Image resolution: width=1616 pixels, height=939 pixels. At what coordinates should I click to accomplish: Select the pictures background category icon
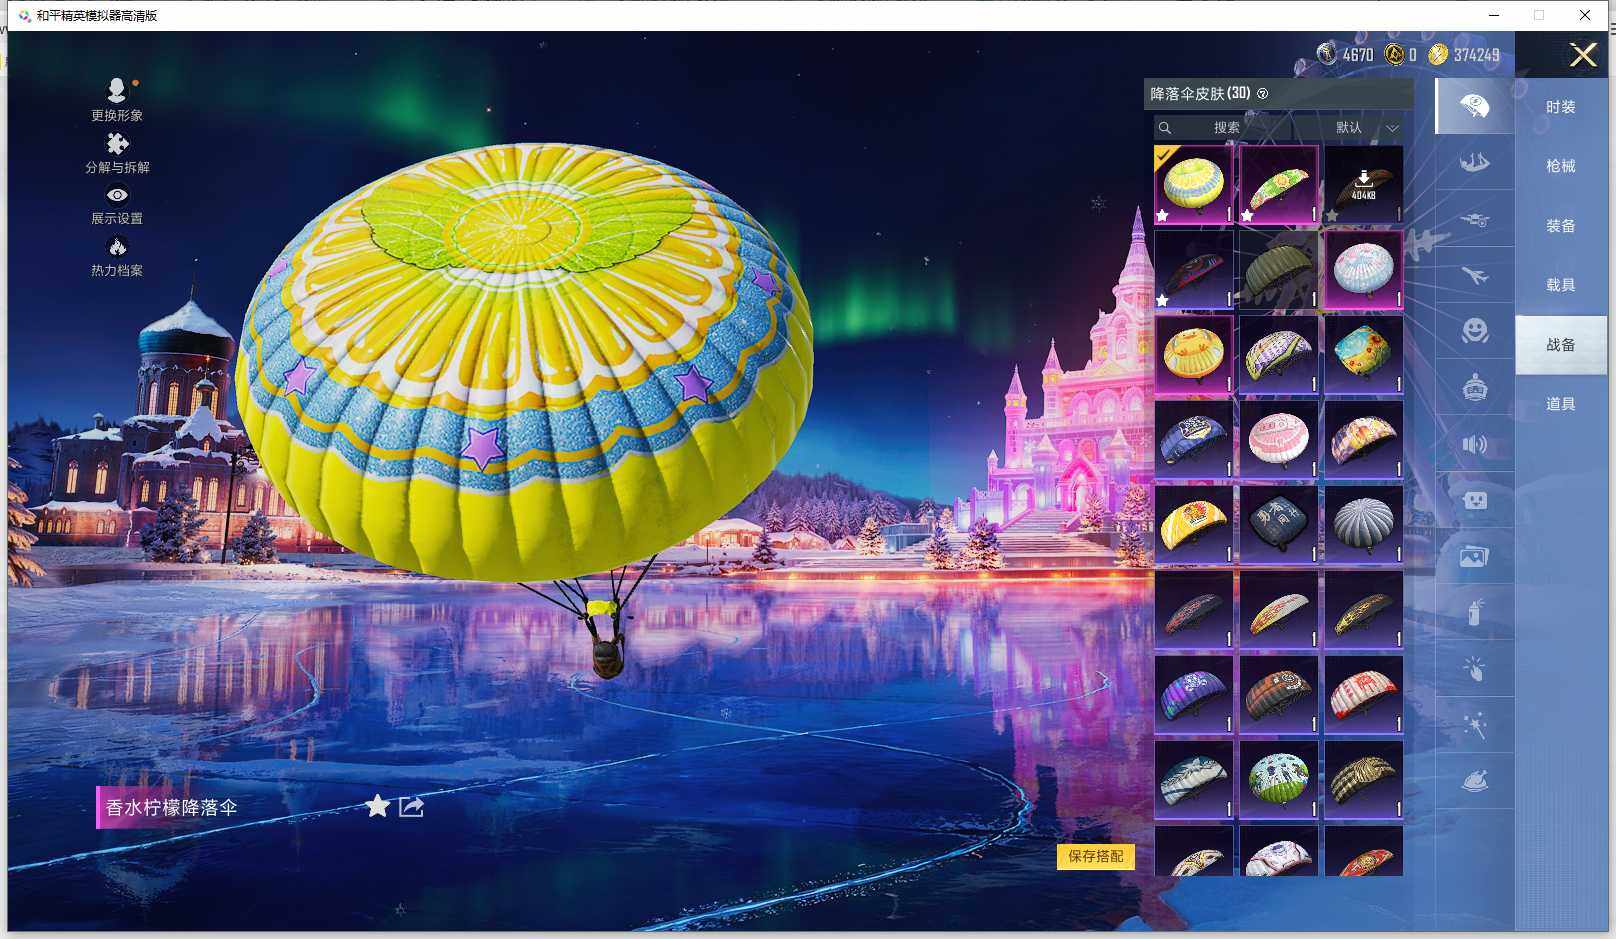tap(1474, 556)
